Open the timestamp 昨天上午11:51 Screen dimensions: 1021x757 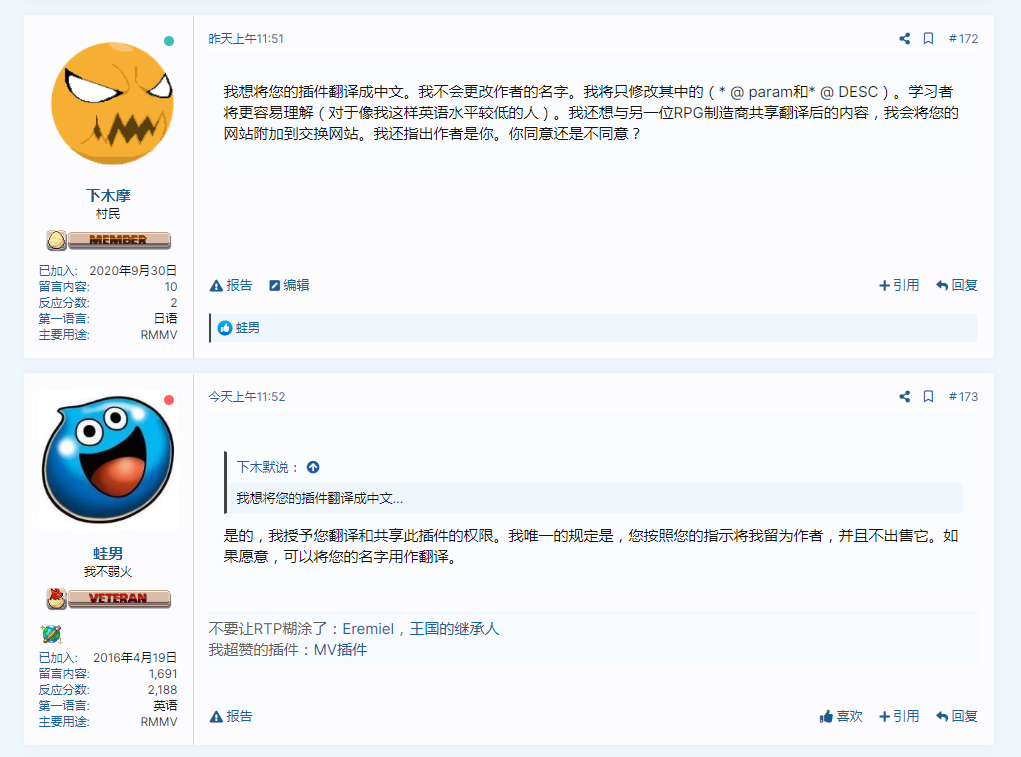pos(246,38)
